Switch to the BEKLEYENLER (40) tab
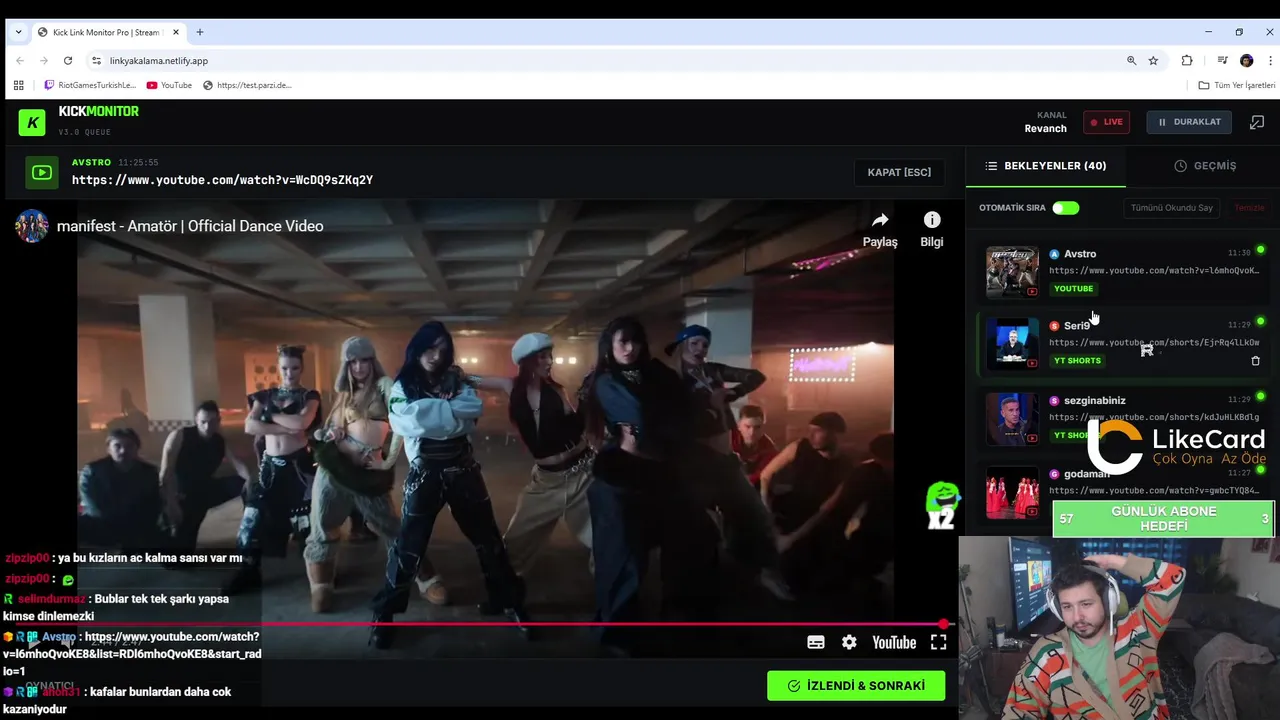Image resolution: width=1280 pixels, height=720 pixels. (1045, 166)
